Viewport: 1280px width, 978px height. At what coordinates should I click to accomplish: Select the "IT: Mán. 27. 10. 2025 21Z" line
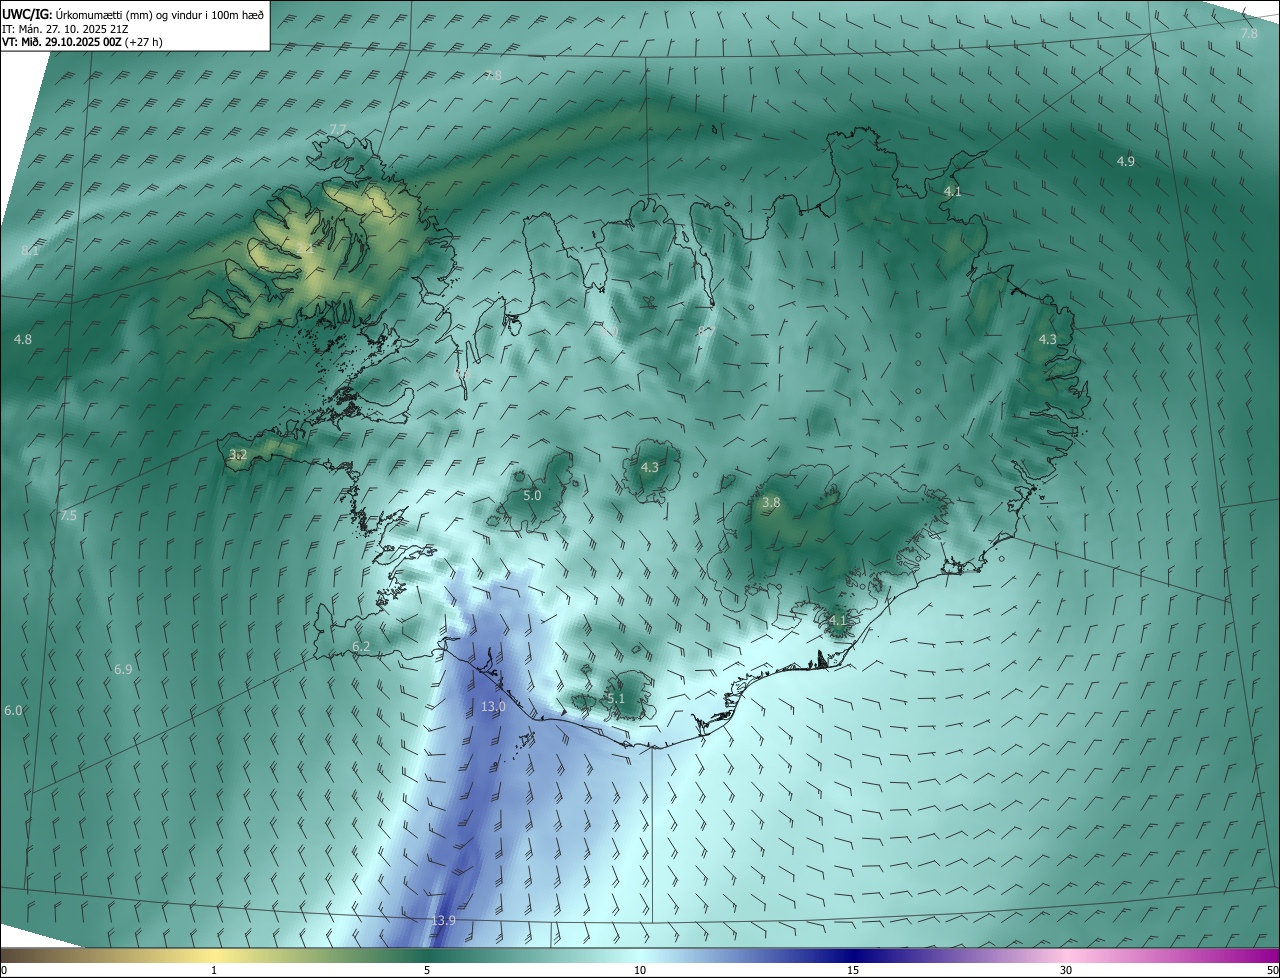67,28
